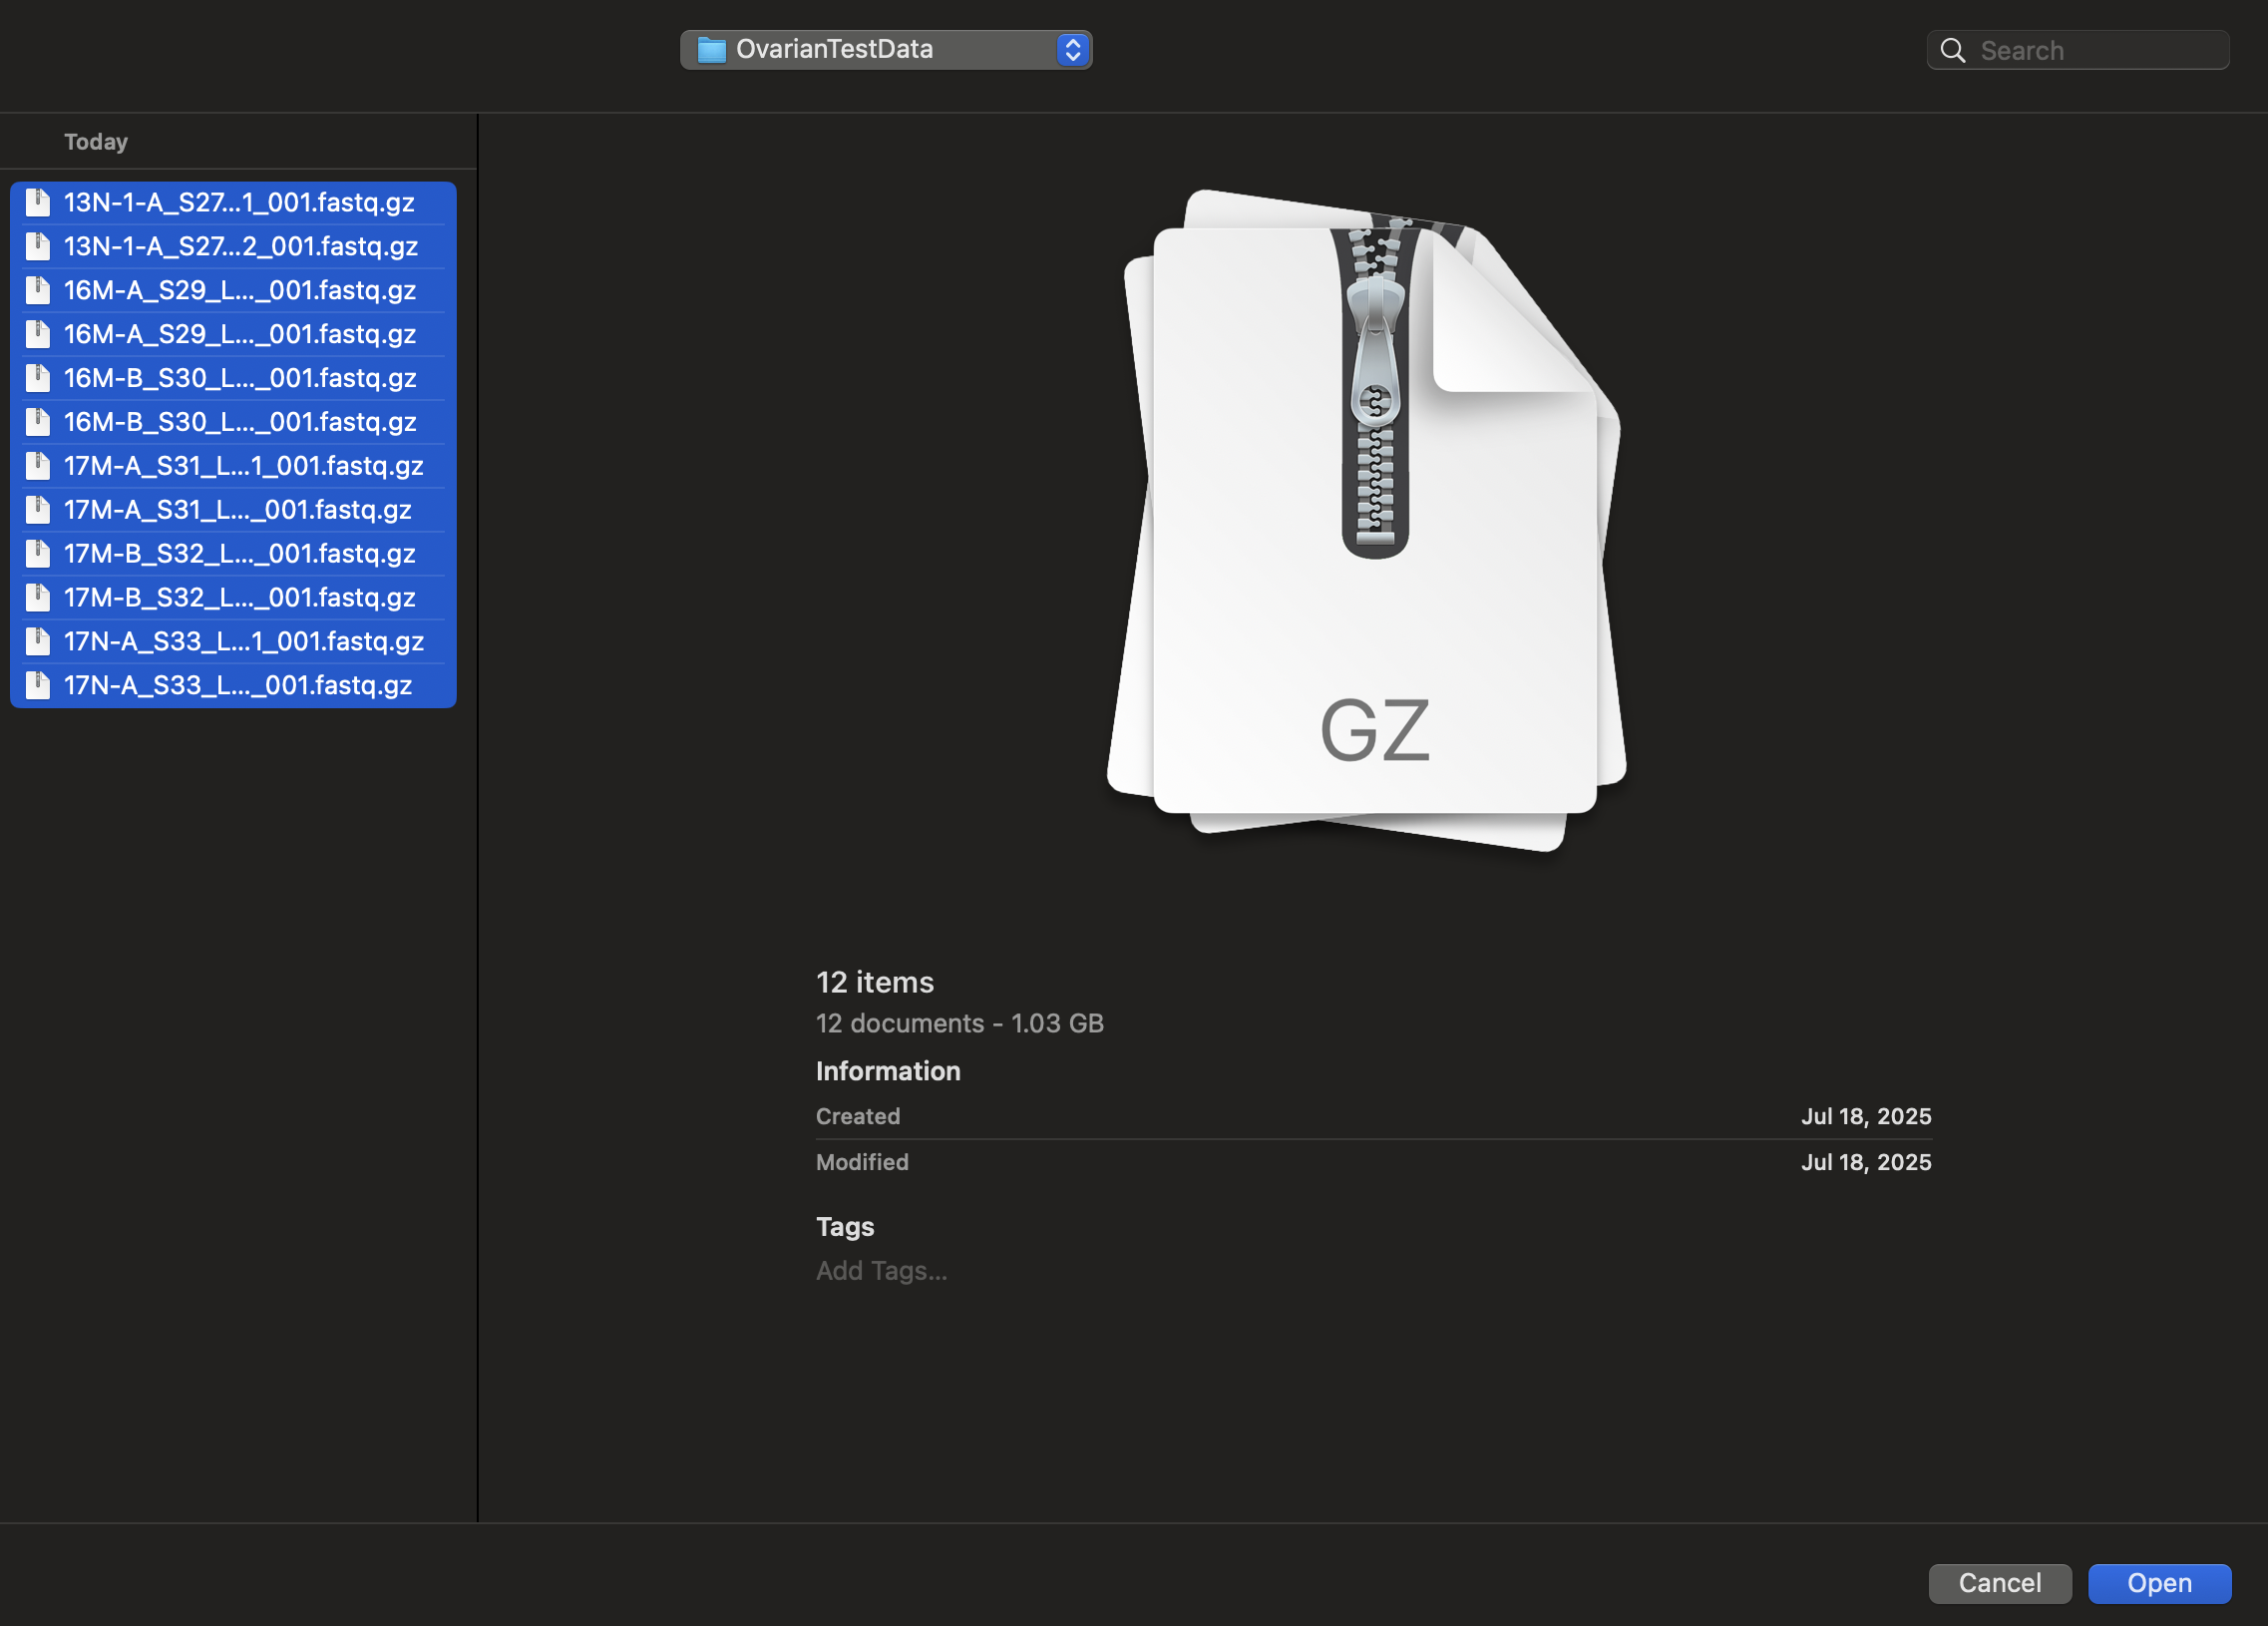The height and width of the screenshot is (1626, 2268).
Task: Click the file icon of 16M-A_S29 first entry
Action: pyautogui.click(x=38, y=291)
